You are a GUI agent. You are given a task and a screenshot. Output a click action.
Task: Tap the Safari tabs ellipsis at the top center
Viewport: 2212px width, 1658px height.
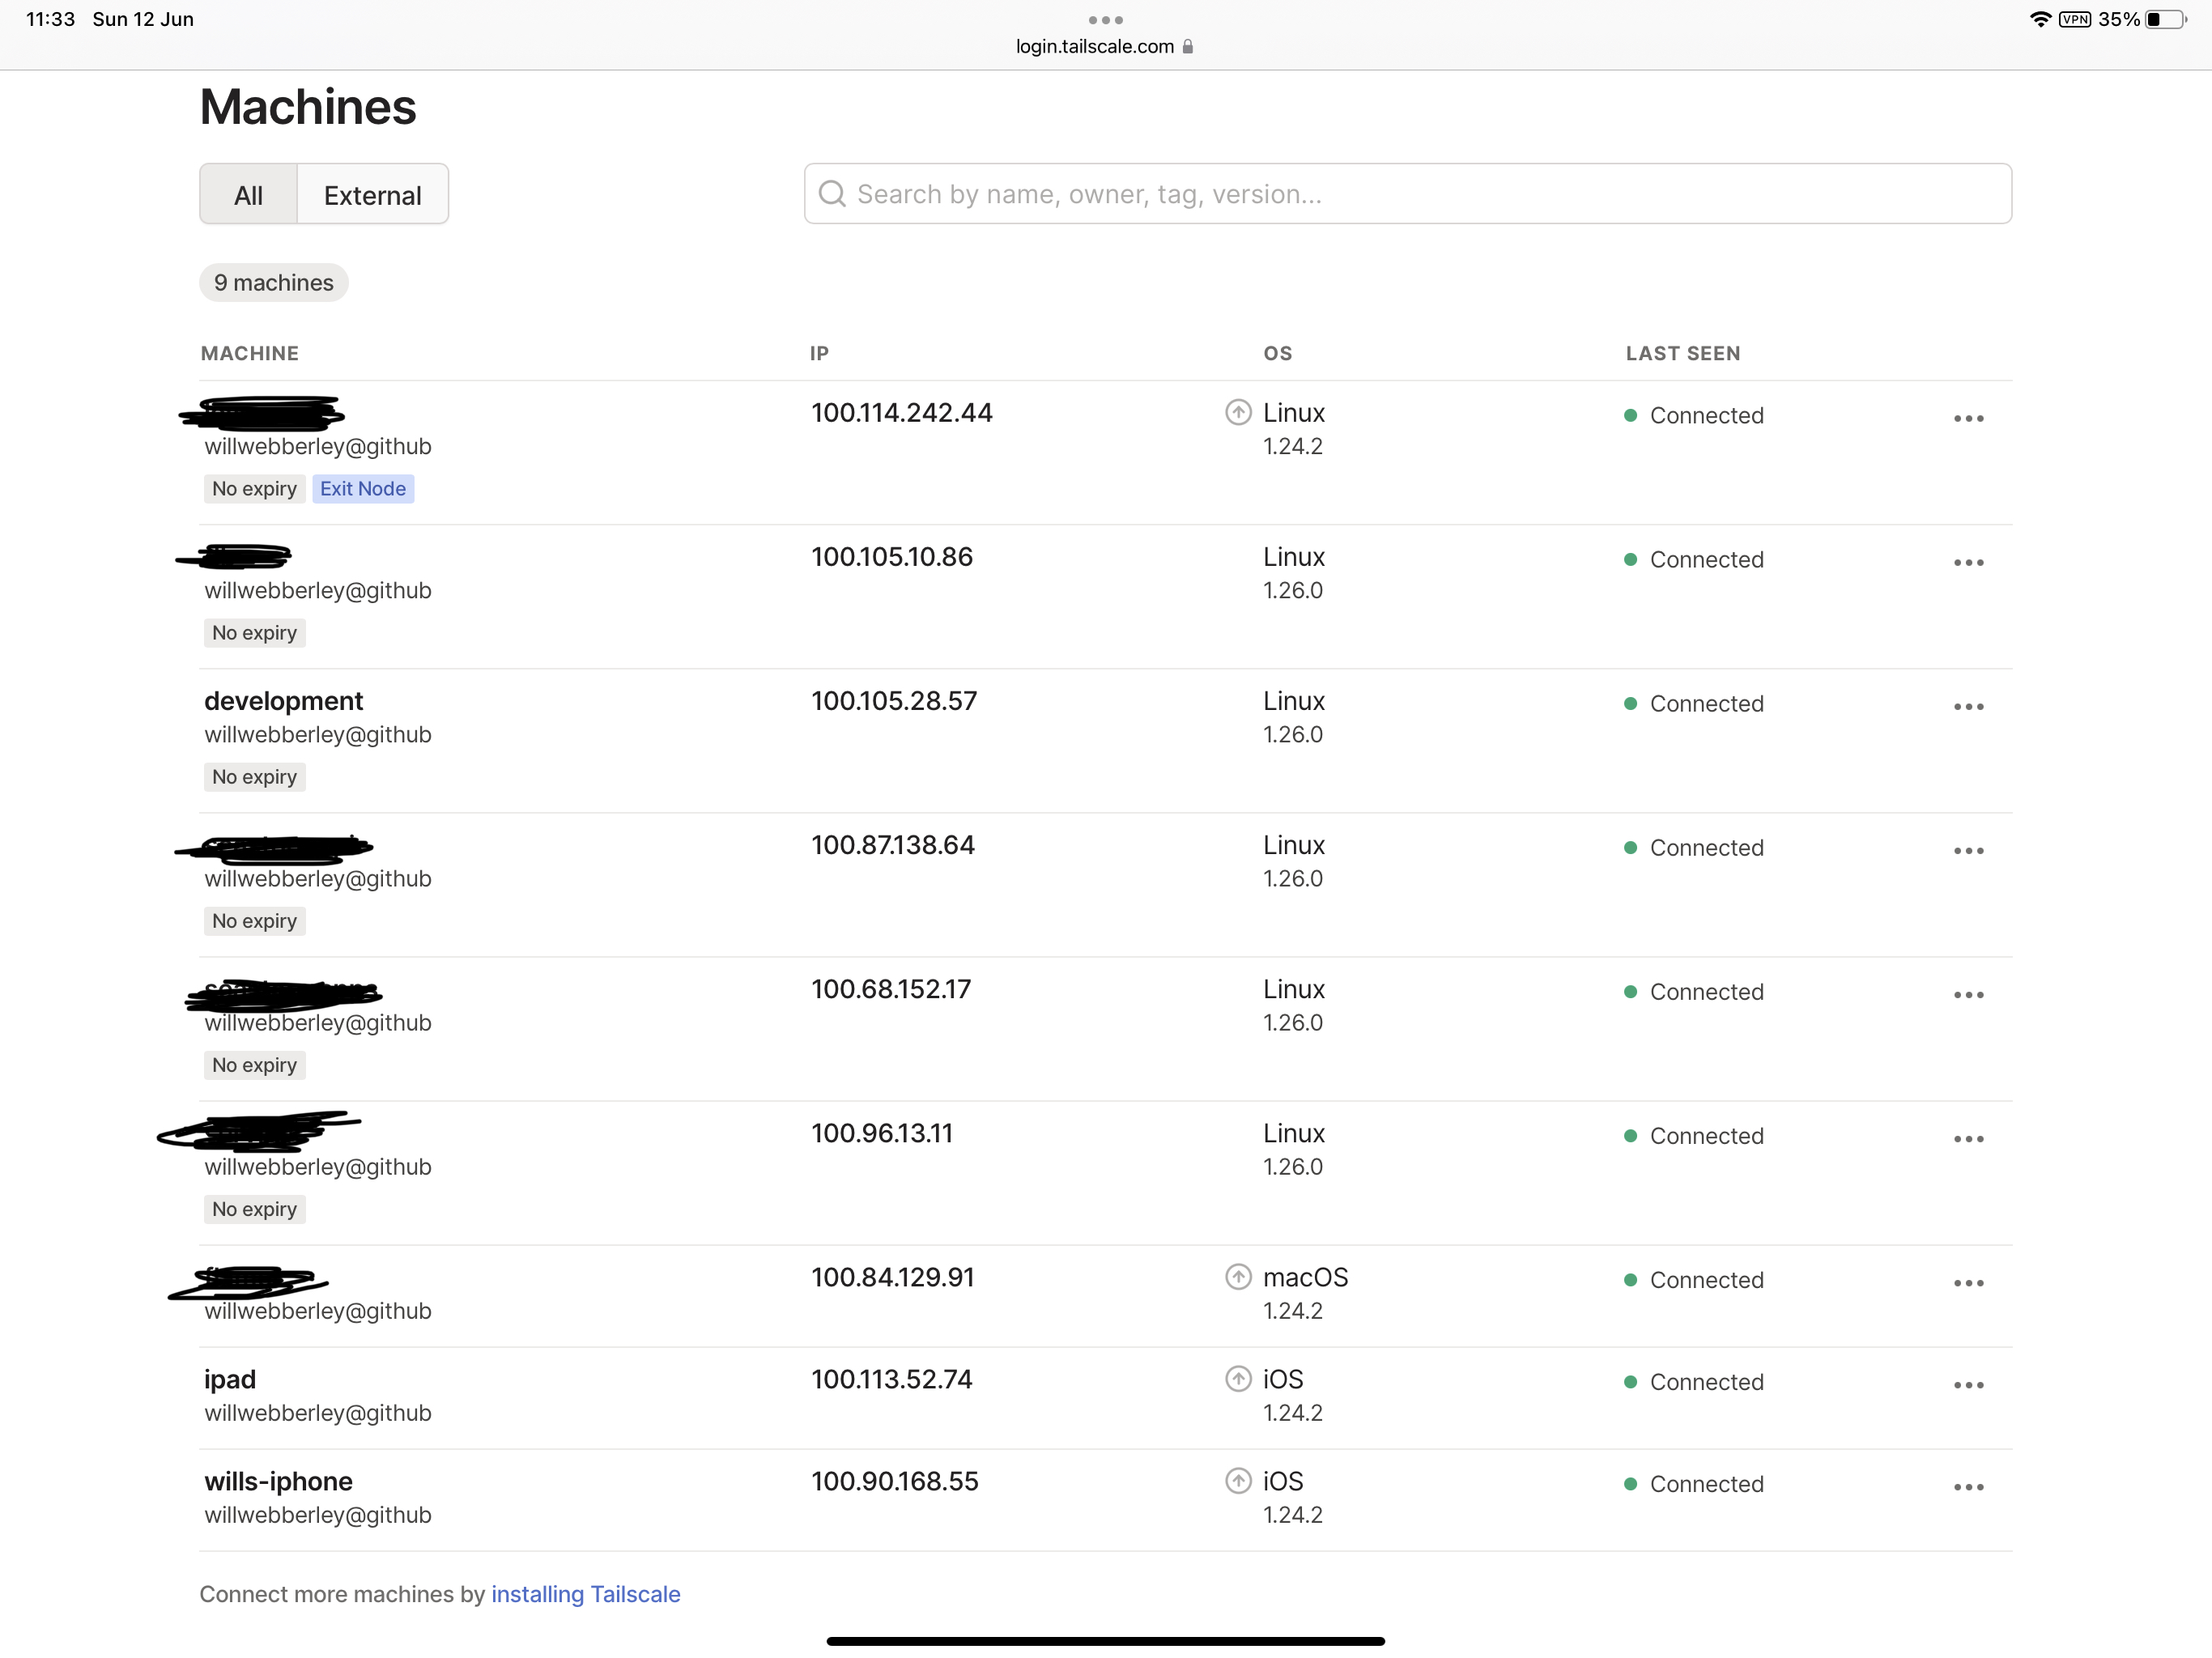point(1106,19)
